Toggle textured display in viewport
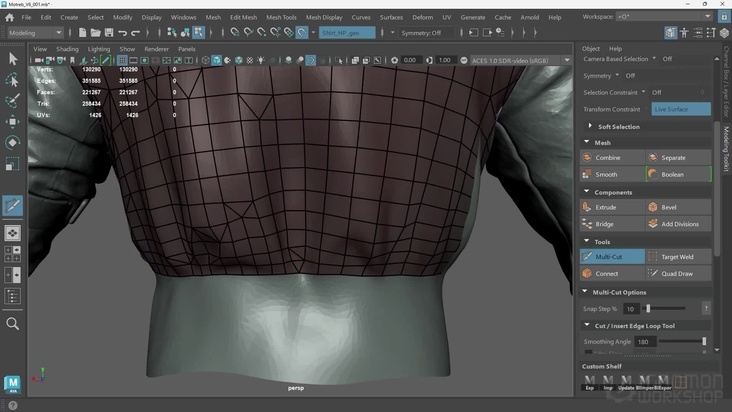 point(250,60)
